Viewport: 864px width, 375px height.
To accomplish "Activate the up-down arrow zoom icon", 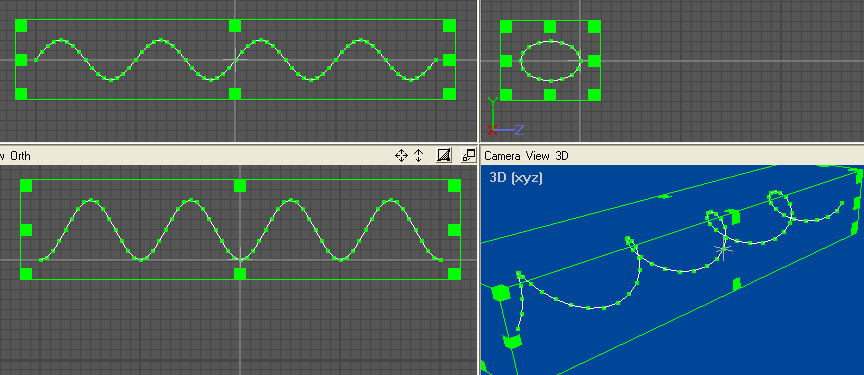I will tap(418, 156).
